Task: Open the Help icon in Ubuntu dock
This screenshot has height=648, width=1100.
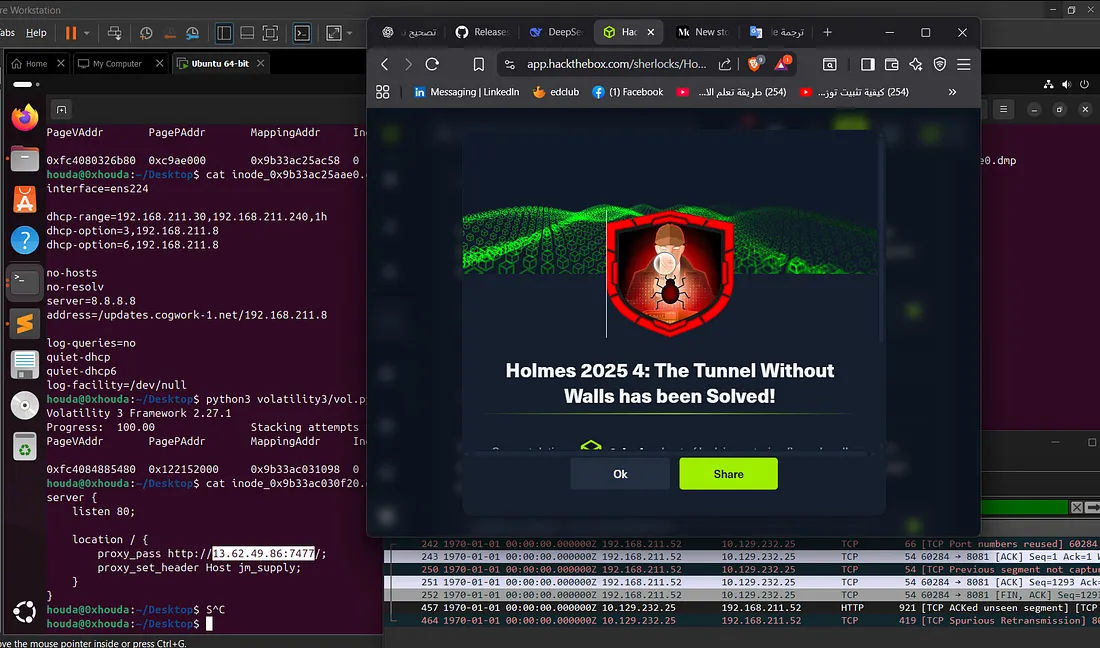Action: (x=25, y=241)
